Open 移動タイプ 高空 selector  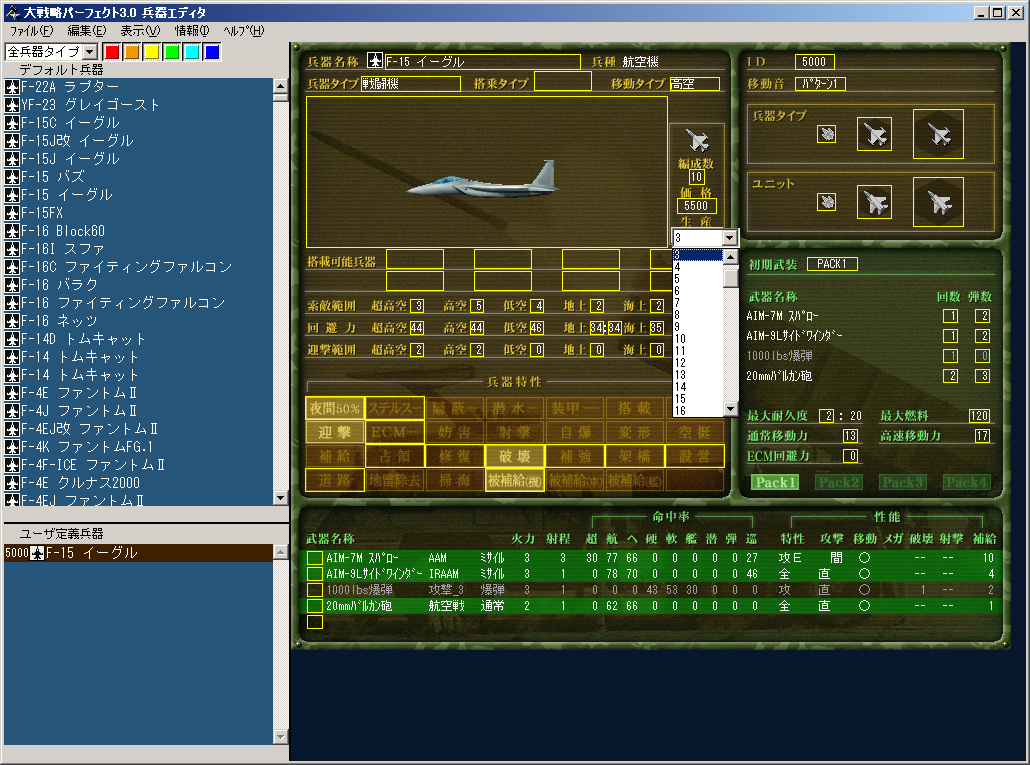694,84
